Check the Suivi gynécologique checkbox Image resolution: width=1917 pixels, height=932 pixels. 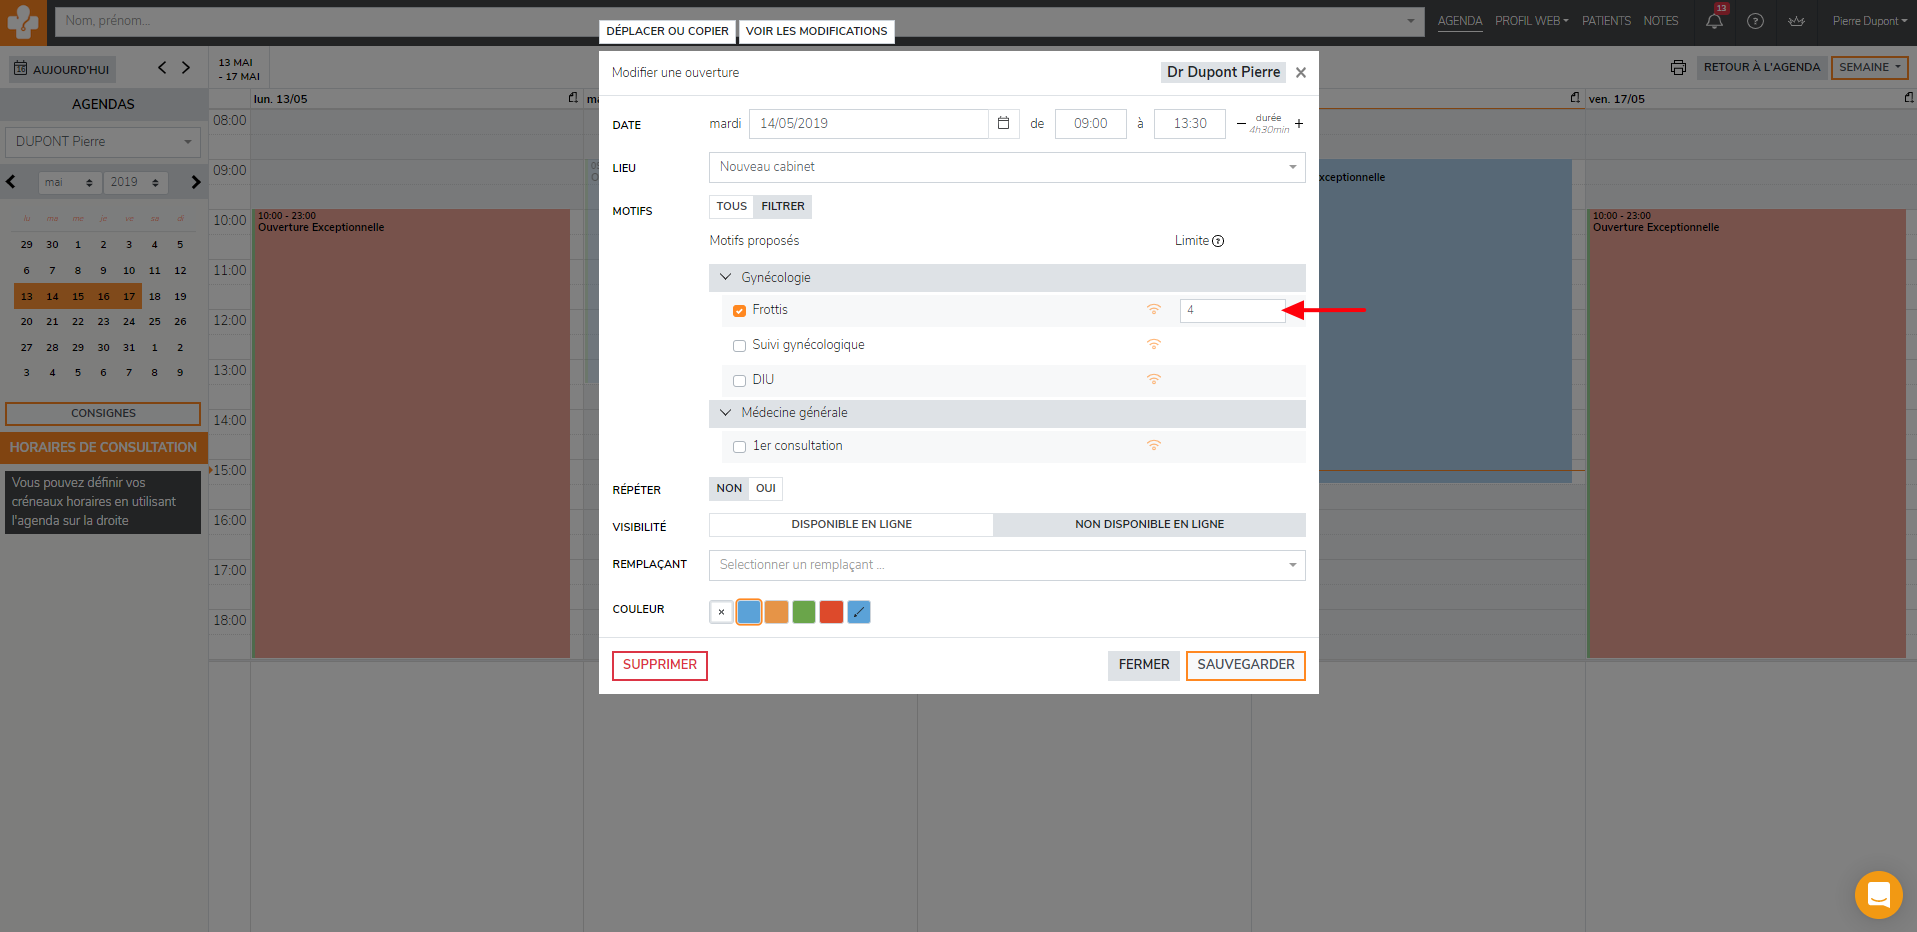pos(739,346)
